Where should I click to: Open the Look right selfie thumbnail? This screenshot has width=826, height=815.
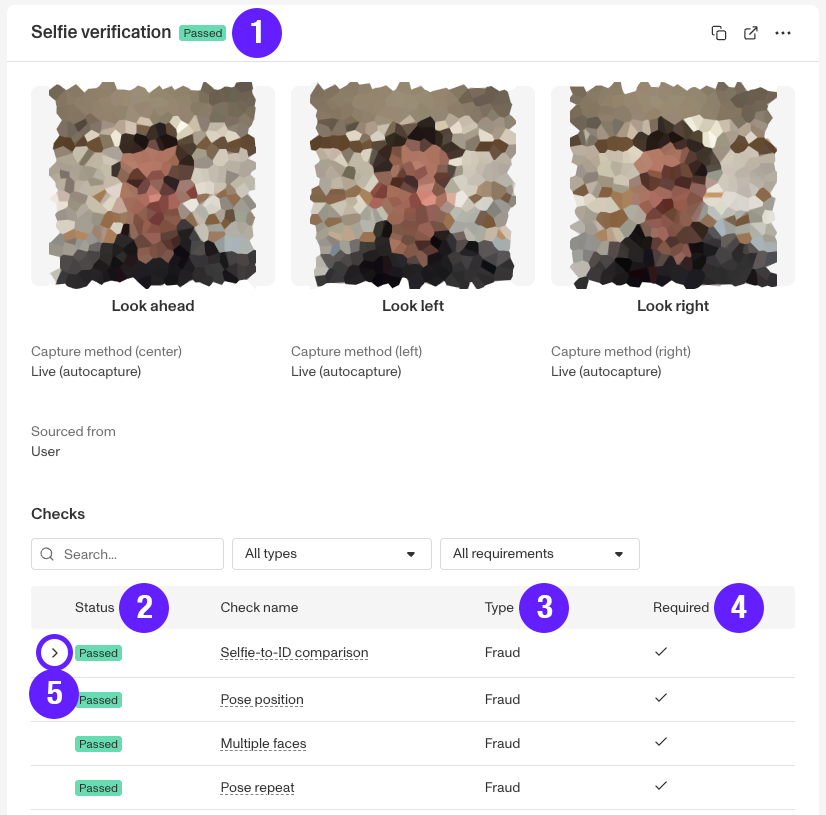click(673, 185)
